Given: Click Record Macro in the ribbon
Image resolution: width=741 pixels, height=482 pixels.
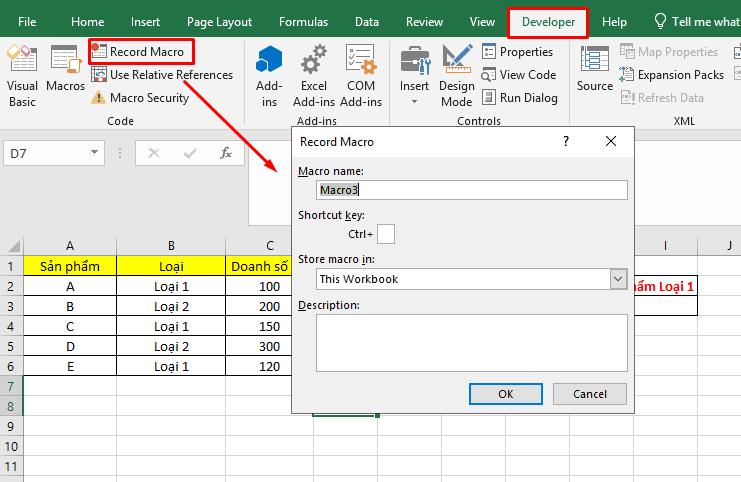Looking at the screenshot, I should point(141,51).
